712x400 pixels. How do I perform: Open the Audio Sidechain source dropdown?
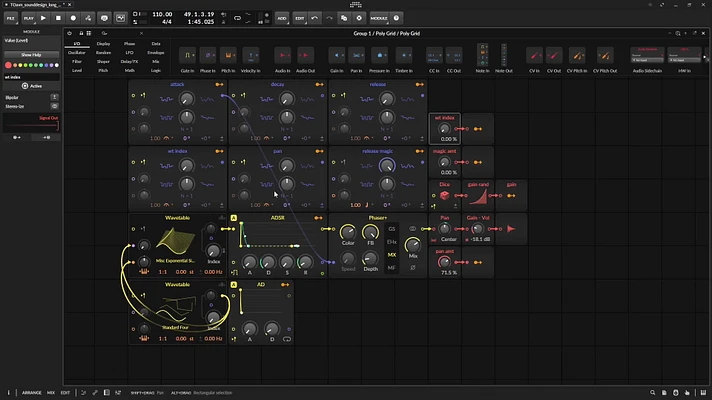[x=647, y=60]
